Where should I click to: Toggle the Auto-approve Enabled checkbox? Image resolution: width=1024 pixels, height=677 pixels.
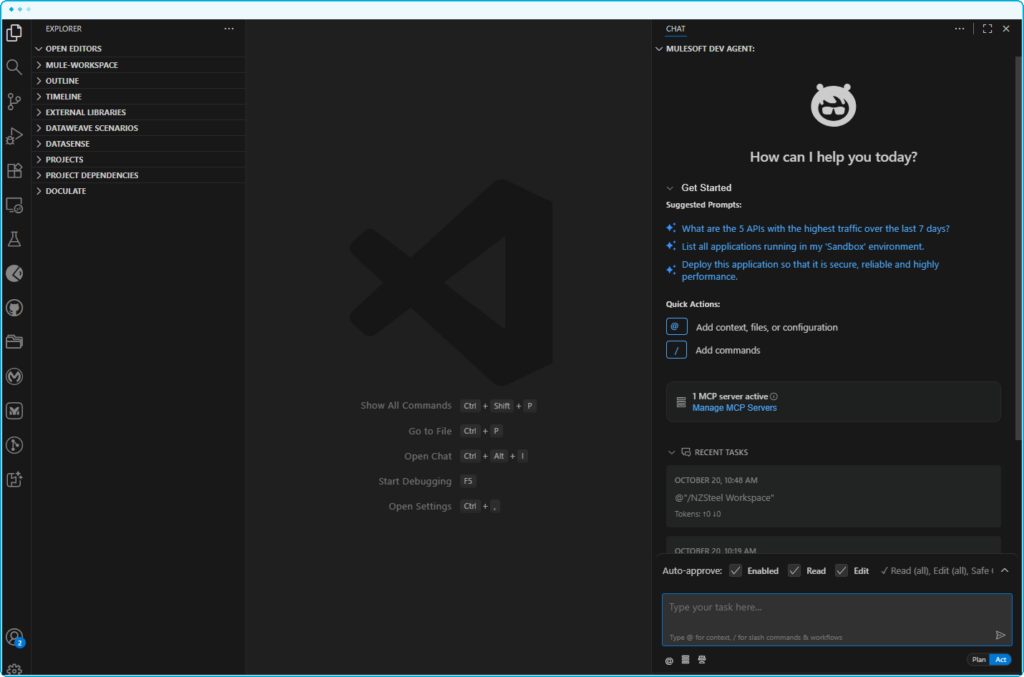coord(735,571)
